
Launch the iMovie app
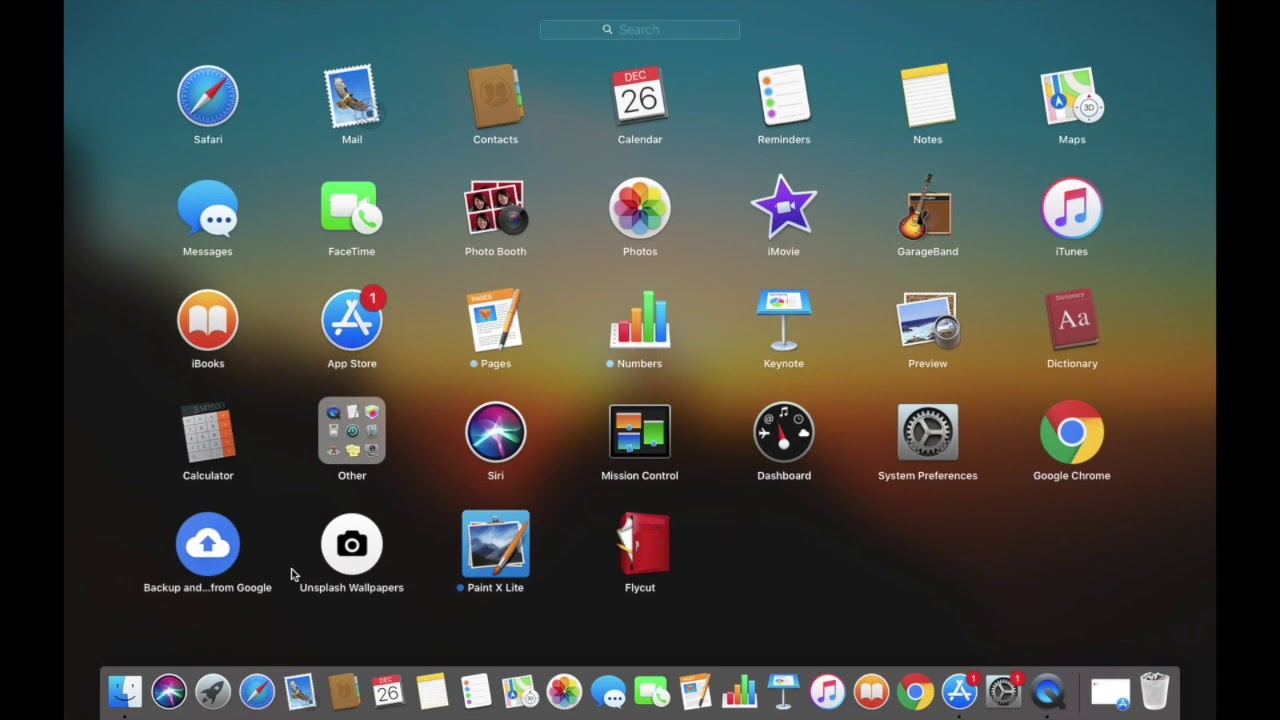pos(784,208)
